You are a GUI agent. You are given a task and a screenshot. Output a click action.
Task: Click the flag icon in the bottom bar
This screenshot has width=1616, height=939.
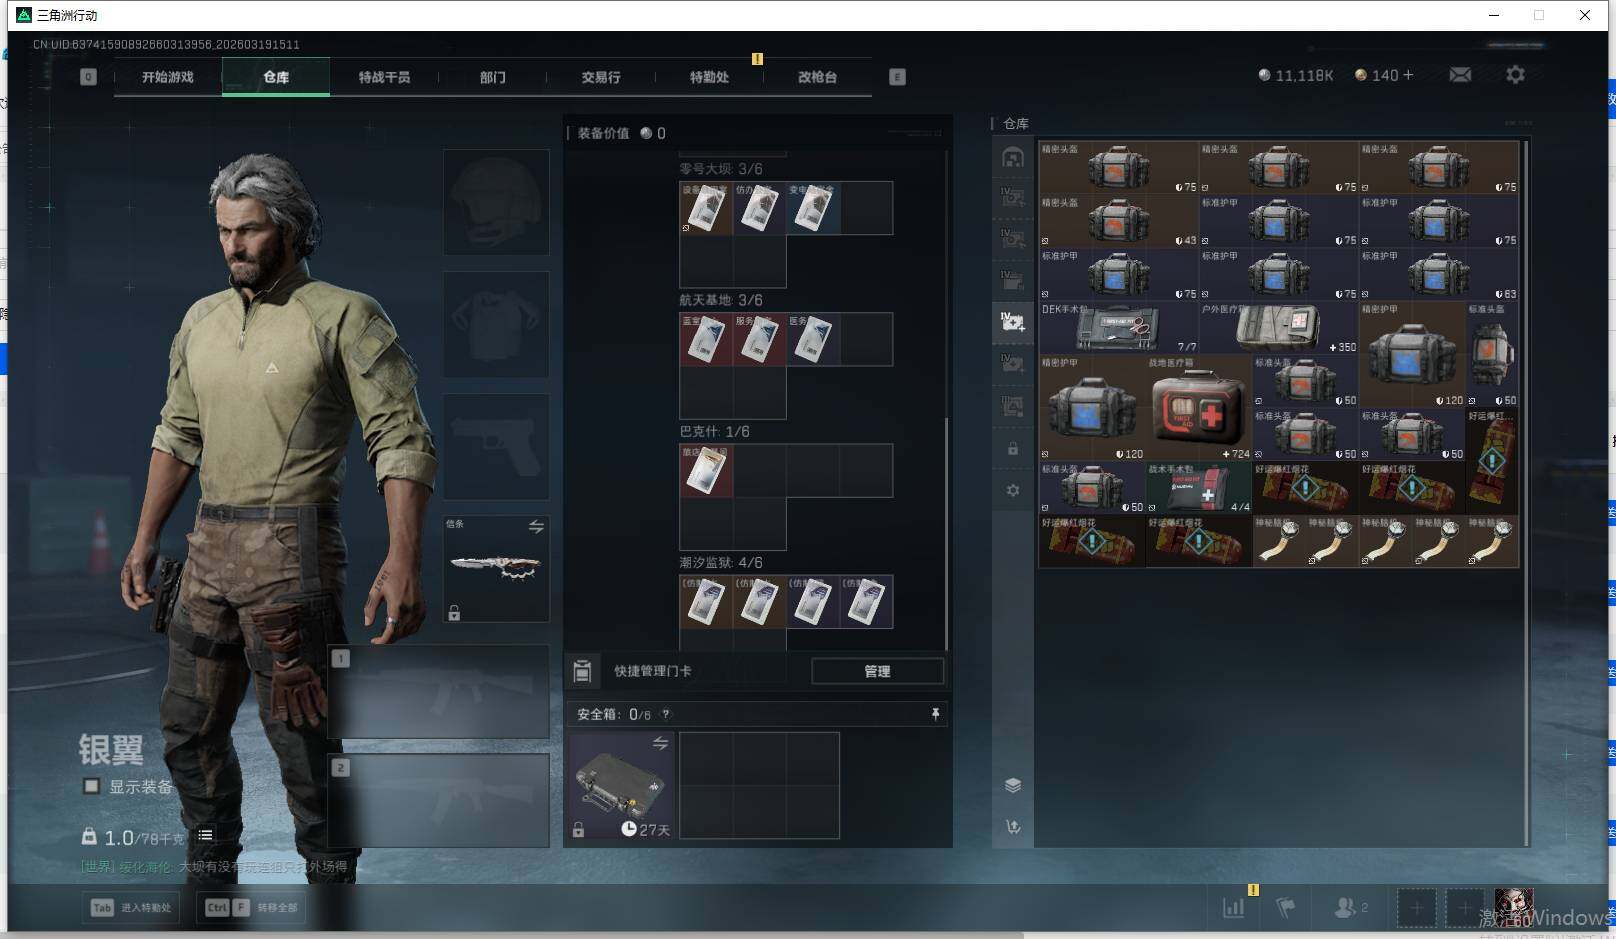click(1286, 907)
